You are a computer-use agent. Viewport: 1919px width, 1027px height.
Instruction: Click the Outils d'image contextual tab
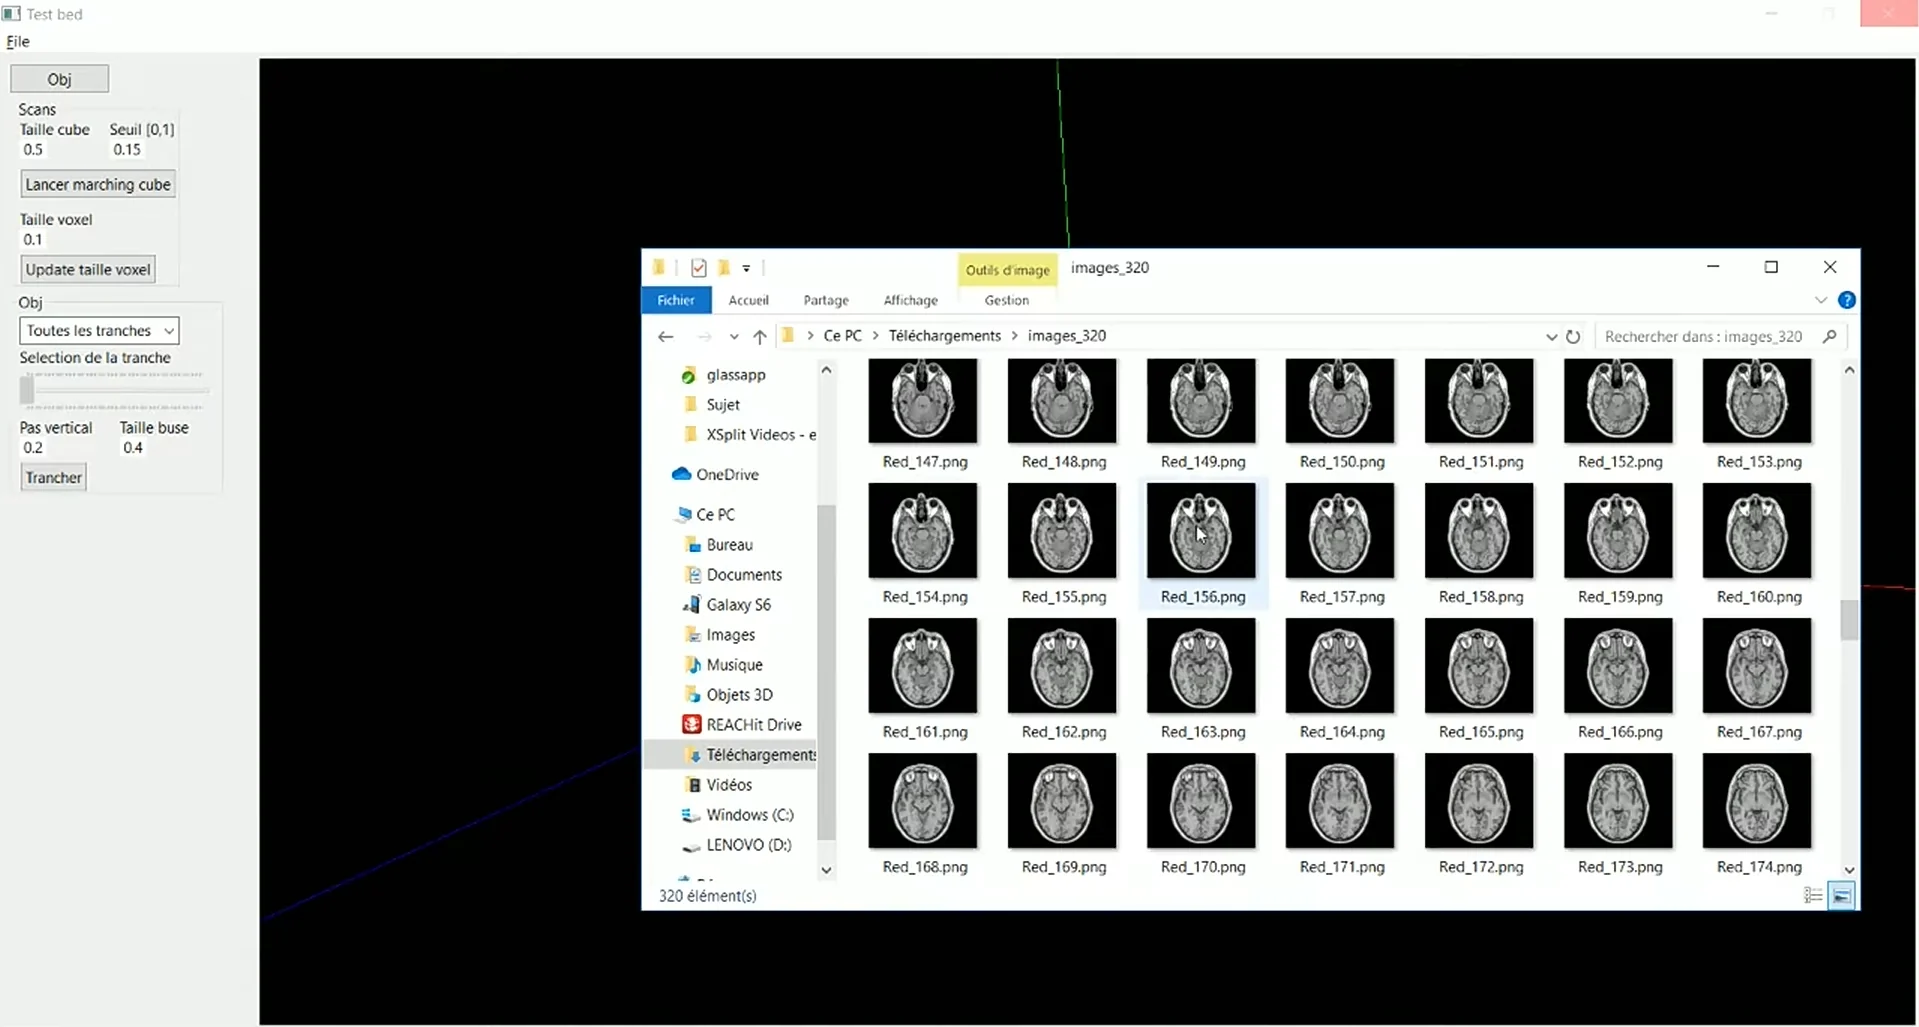[x=1007, y=270]
